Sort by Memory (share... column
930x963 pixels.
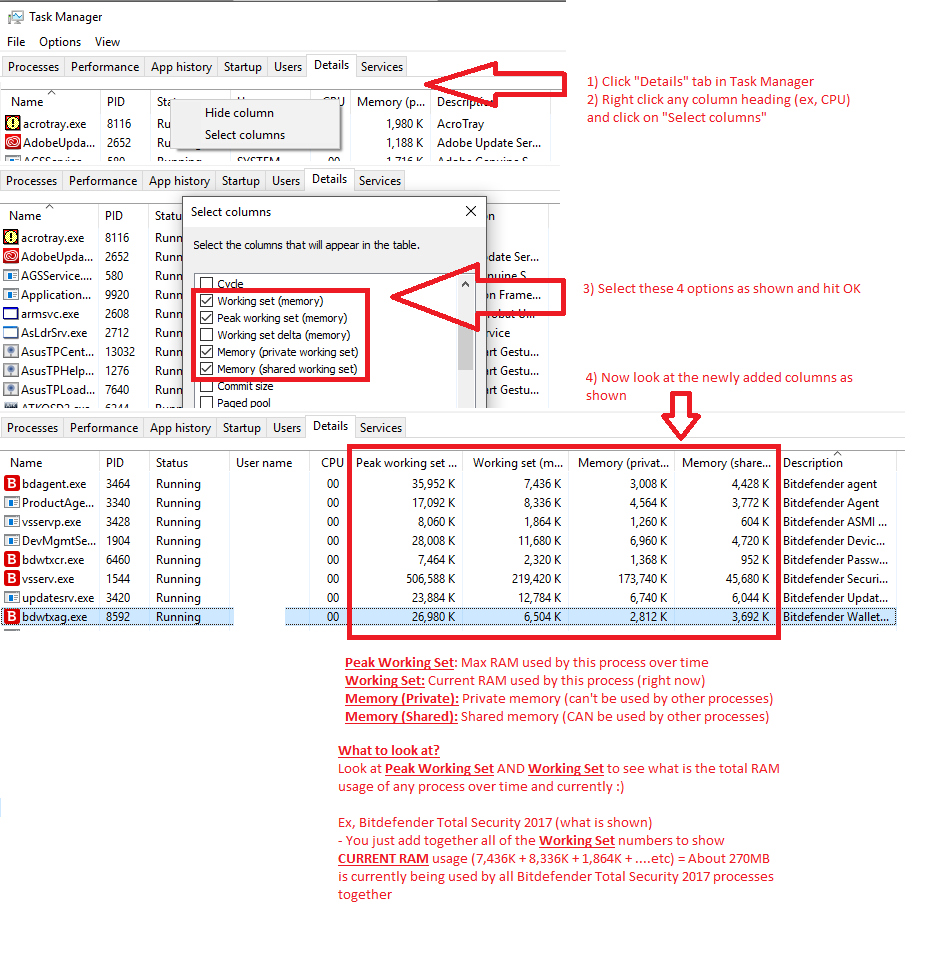tap(726, 462)
